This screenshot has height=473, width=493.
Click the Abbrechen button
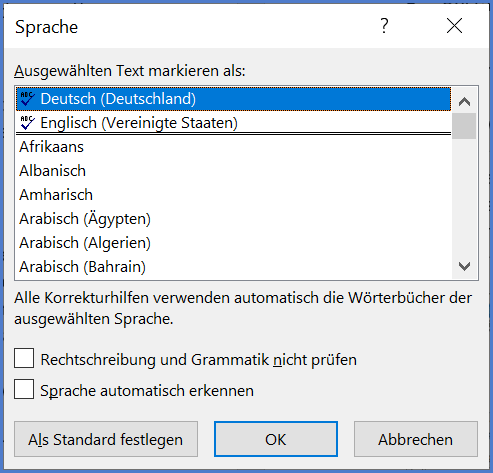[416, 439]
